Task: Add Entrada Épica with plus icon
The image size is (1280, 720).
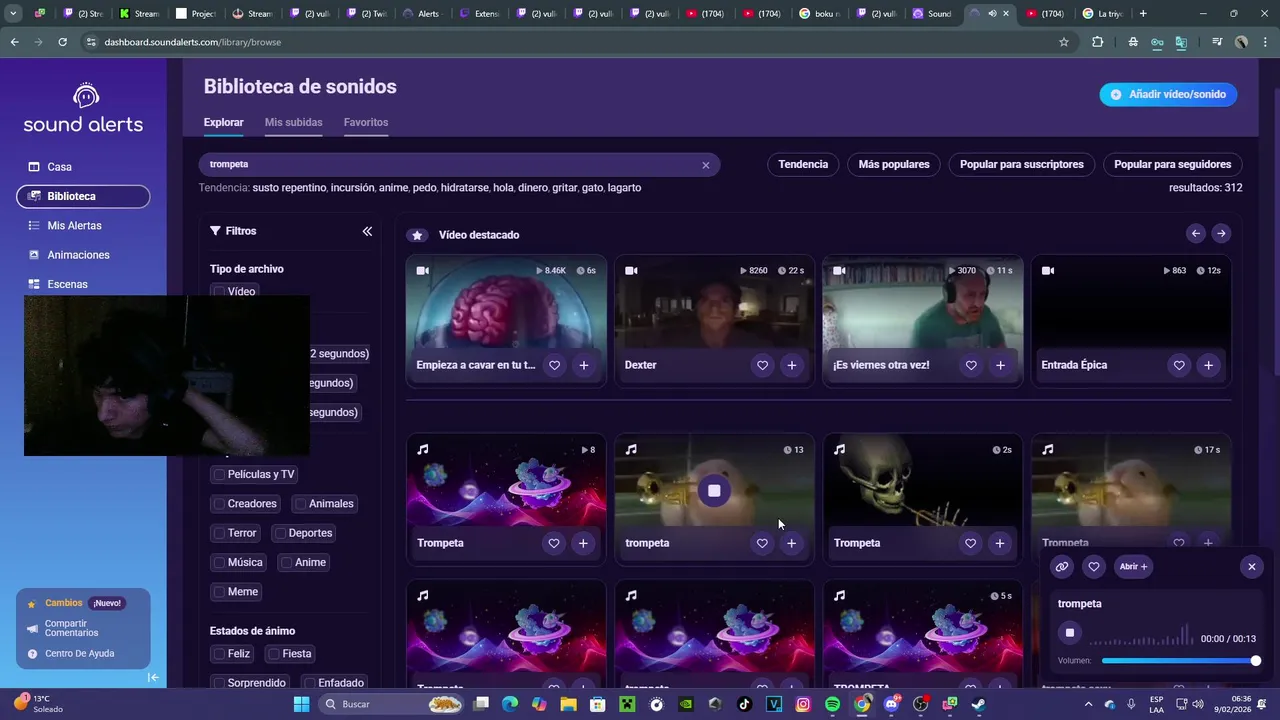Action: pos(1208,365)
